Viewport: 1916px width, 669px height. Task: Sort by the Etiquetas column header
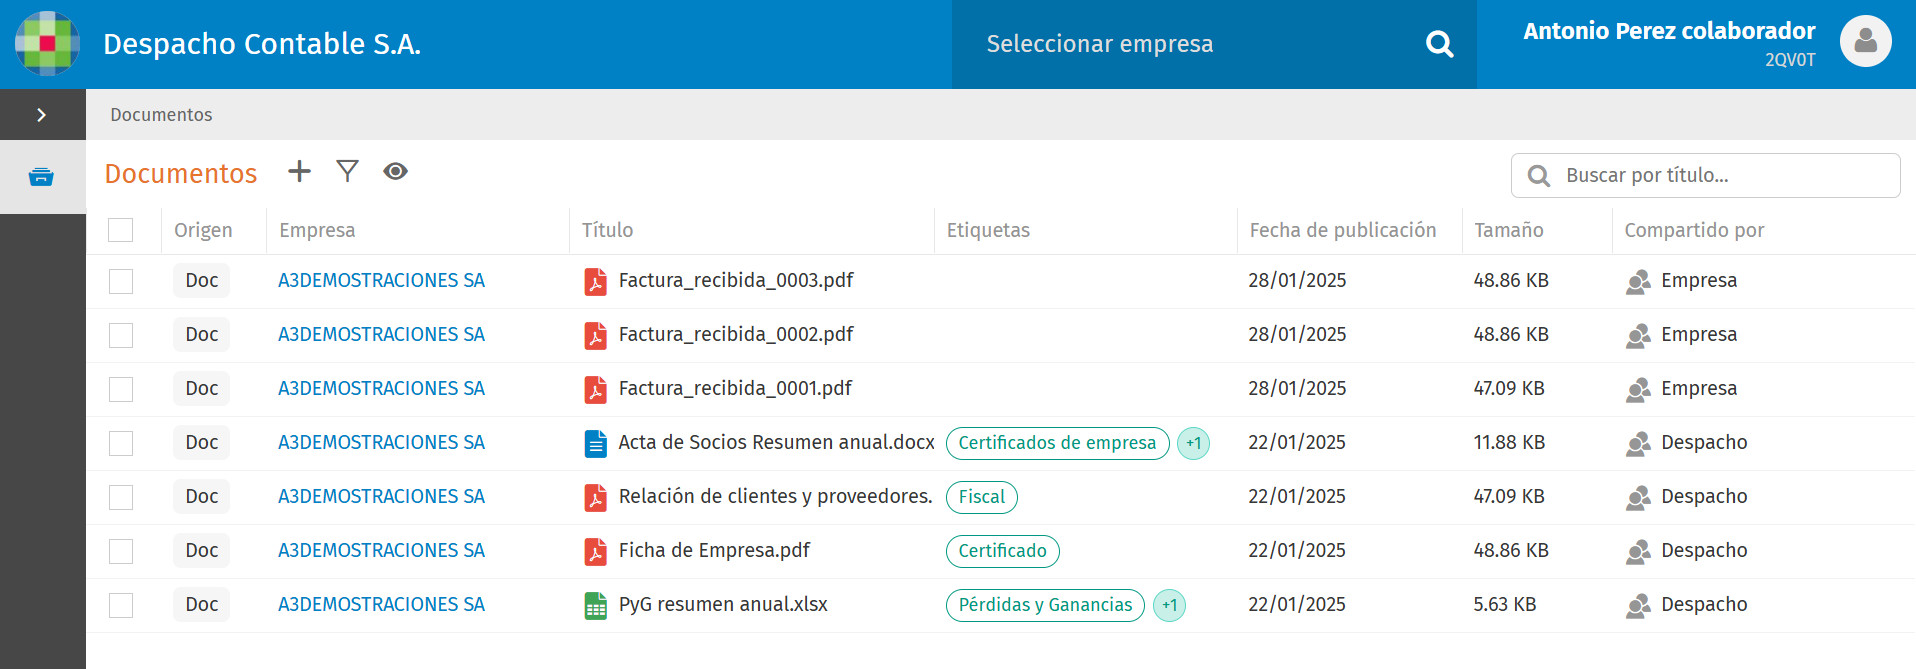[988, 230]
